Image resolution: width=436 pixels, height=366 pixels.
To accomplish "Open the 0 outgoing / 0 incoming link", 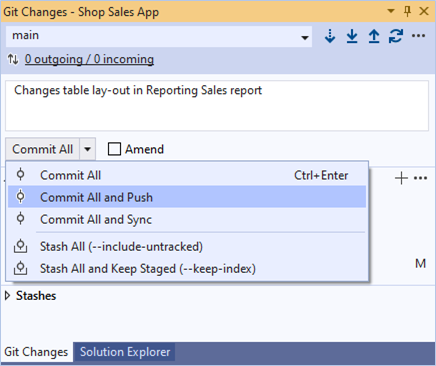I will [89, 59].
